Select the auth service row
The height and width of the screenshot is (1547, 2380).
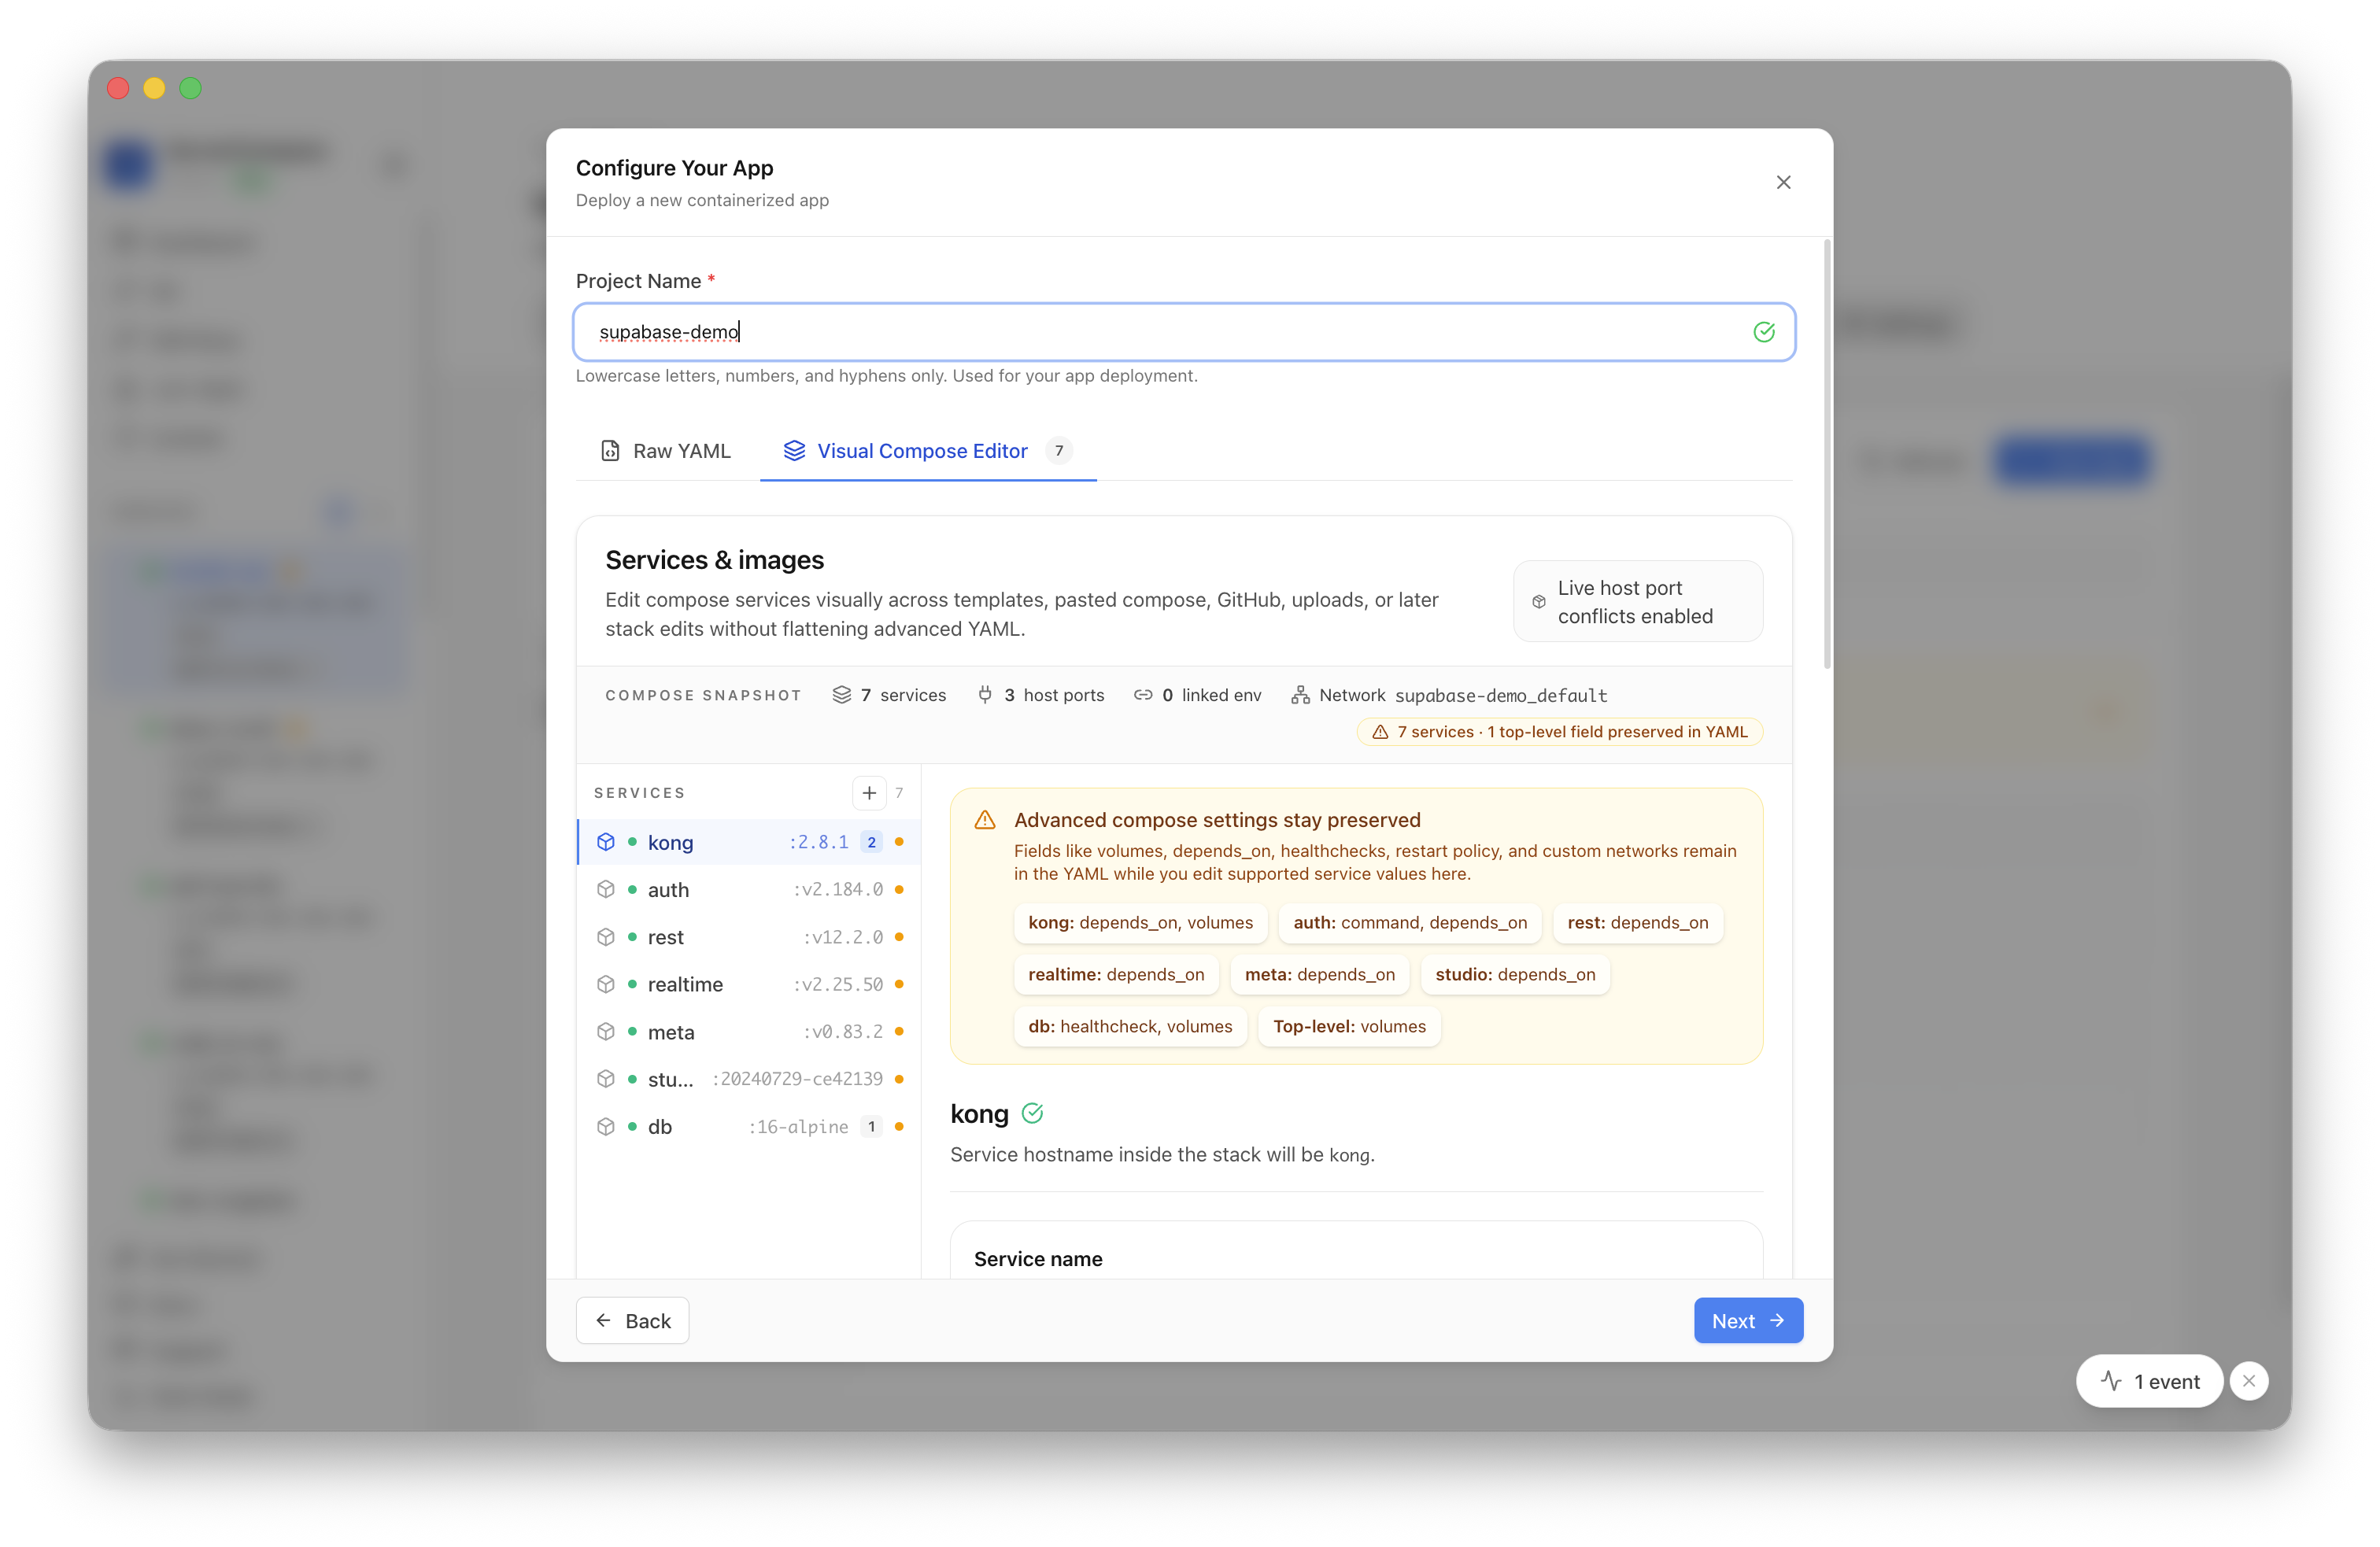pyautogui.click(x=749, y=889)
